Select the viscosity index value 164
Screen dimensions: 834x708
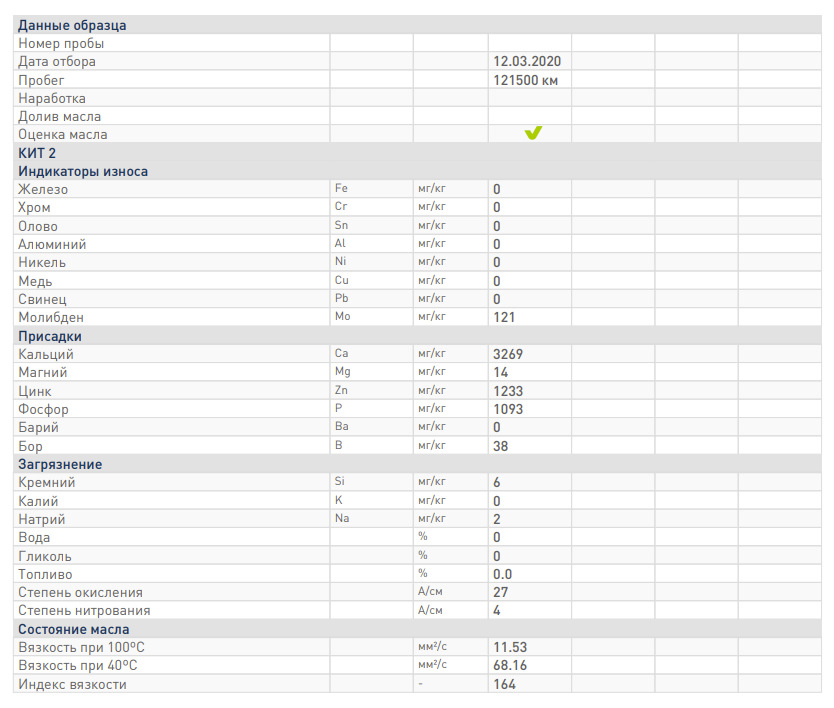(504, 685)
